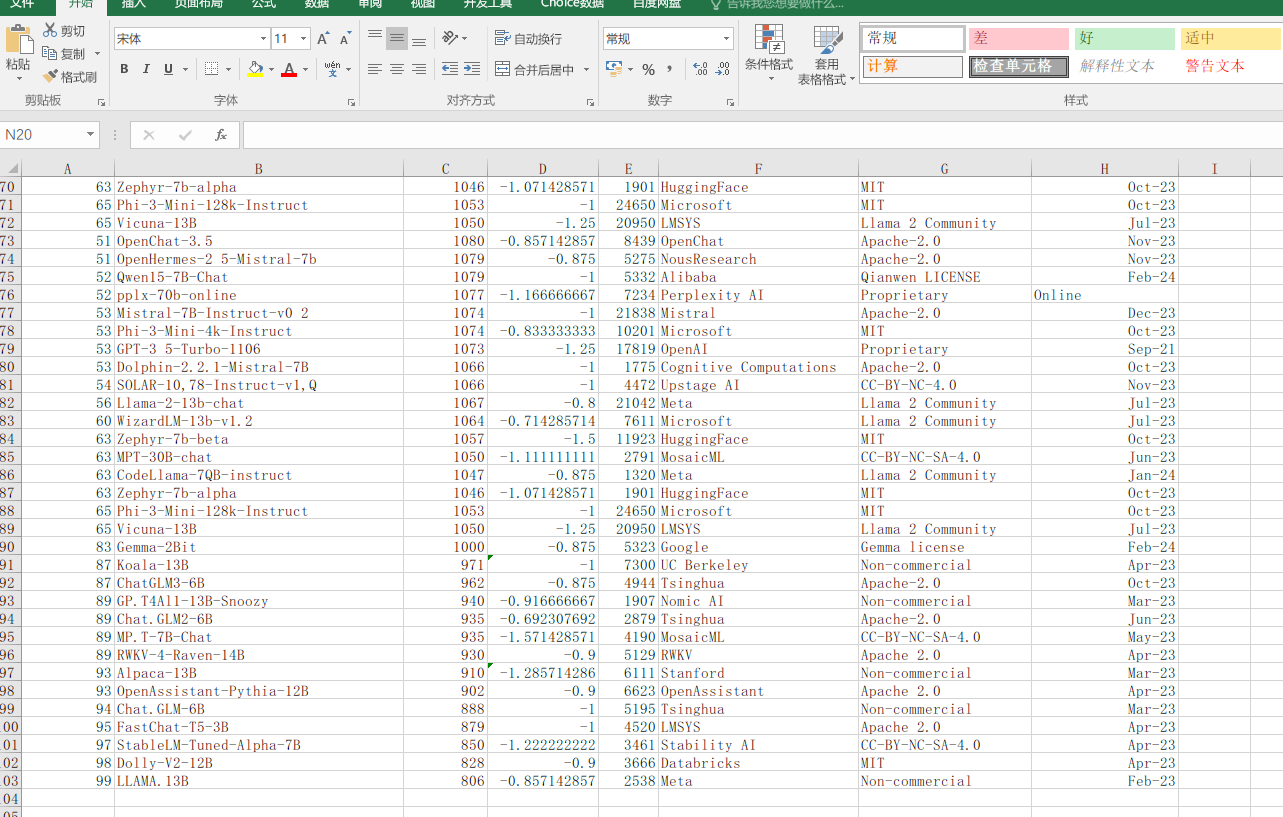Switch to the 公式 (Formulas) tab

point(264,4)
